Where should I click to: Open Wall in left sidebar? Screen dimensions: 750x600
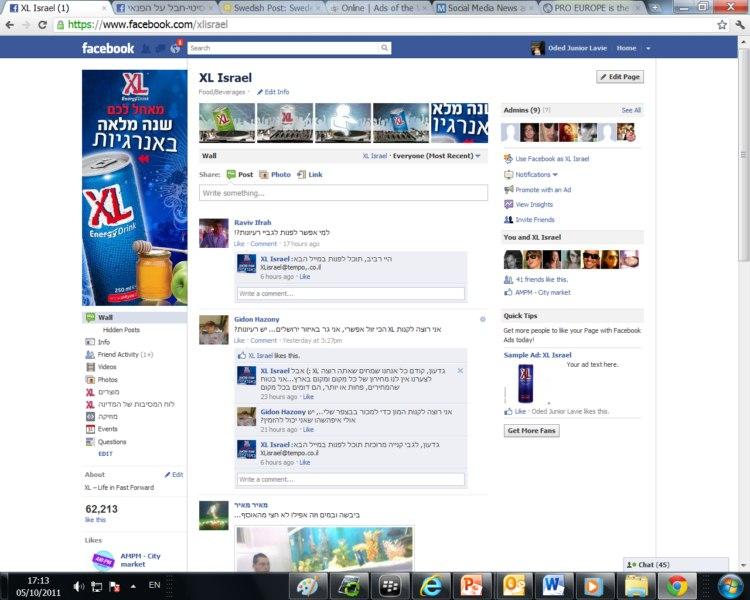[x=134, y=317]
